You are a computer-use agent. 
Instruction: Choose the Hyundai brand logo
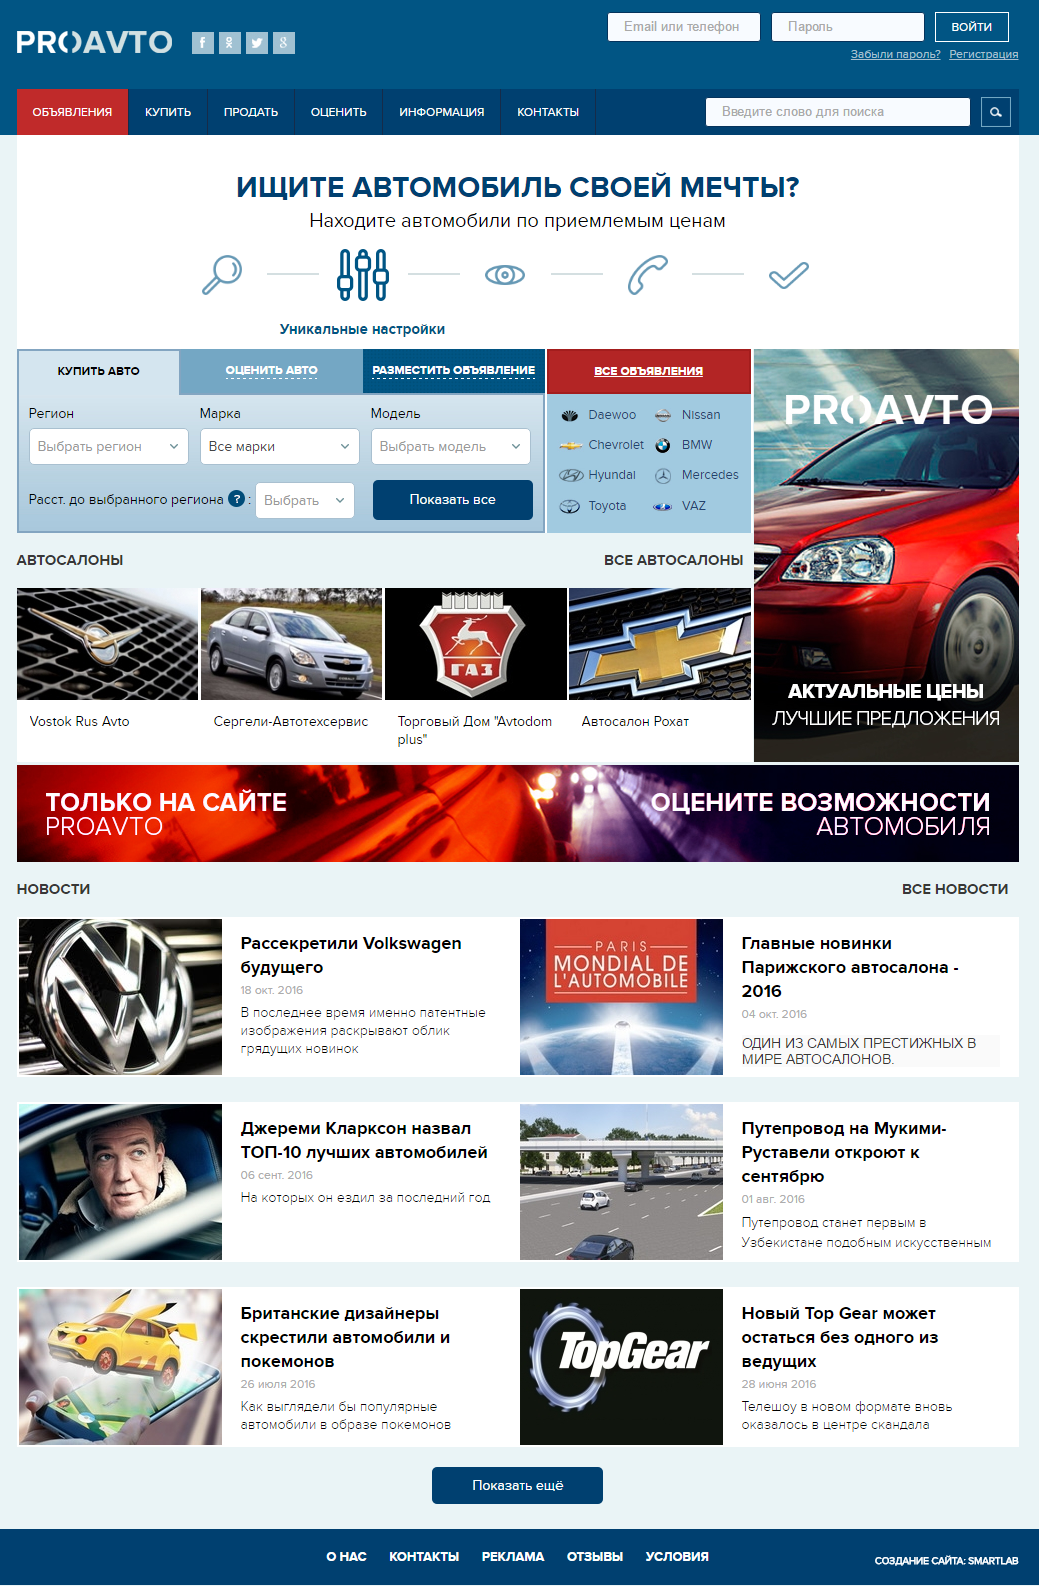click(x=570, y=475)
